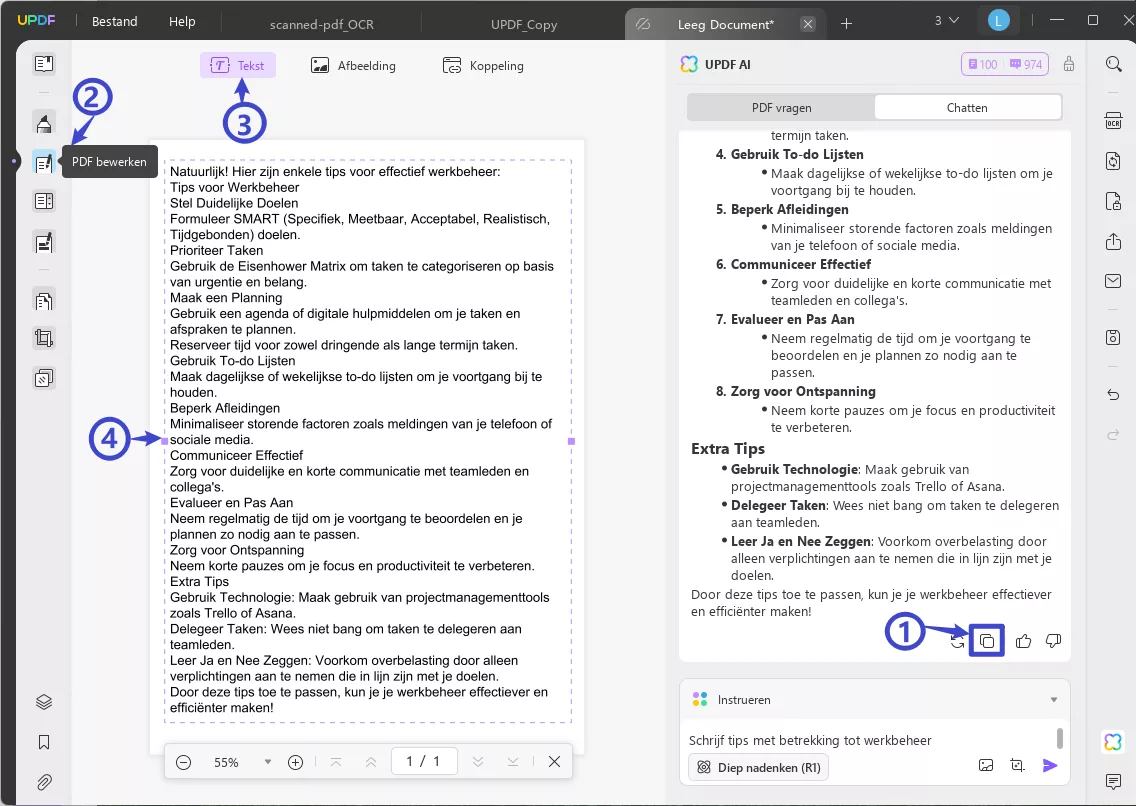Copy the AI response to clipboard
This screenshot has height=806, width=1136.
(x=987, y=641)
